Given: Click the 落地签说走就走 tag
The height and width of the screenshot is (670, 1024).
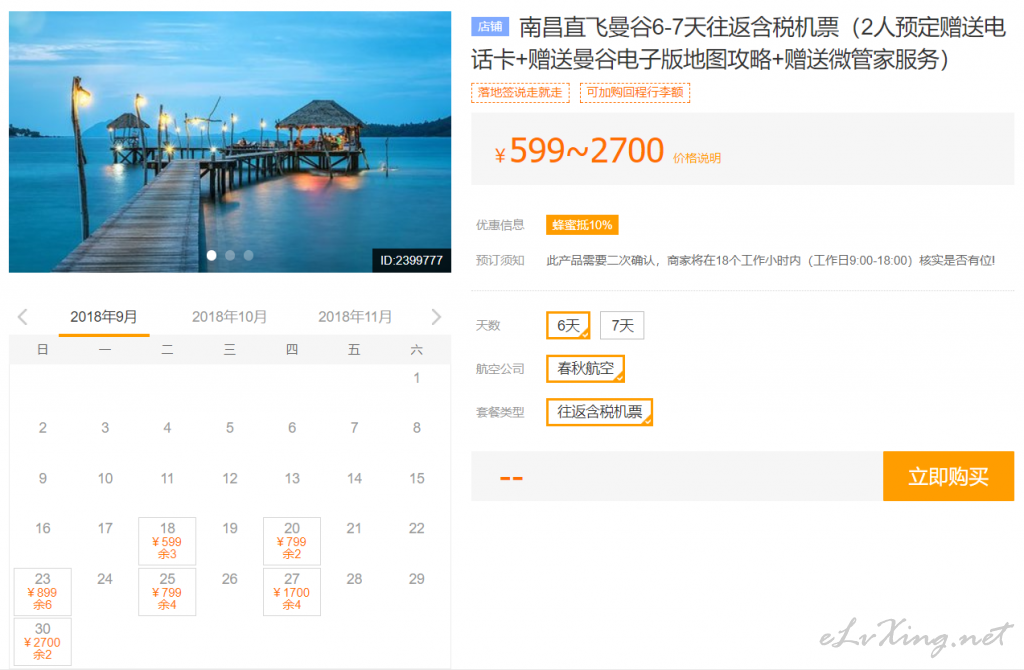Looking at the screenshot, I should [520, 93].
